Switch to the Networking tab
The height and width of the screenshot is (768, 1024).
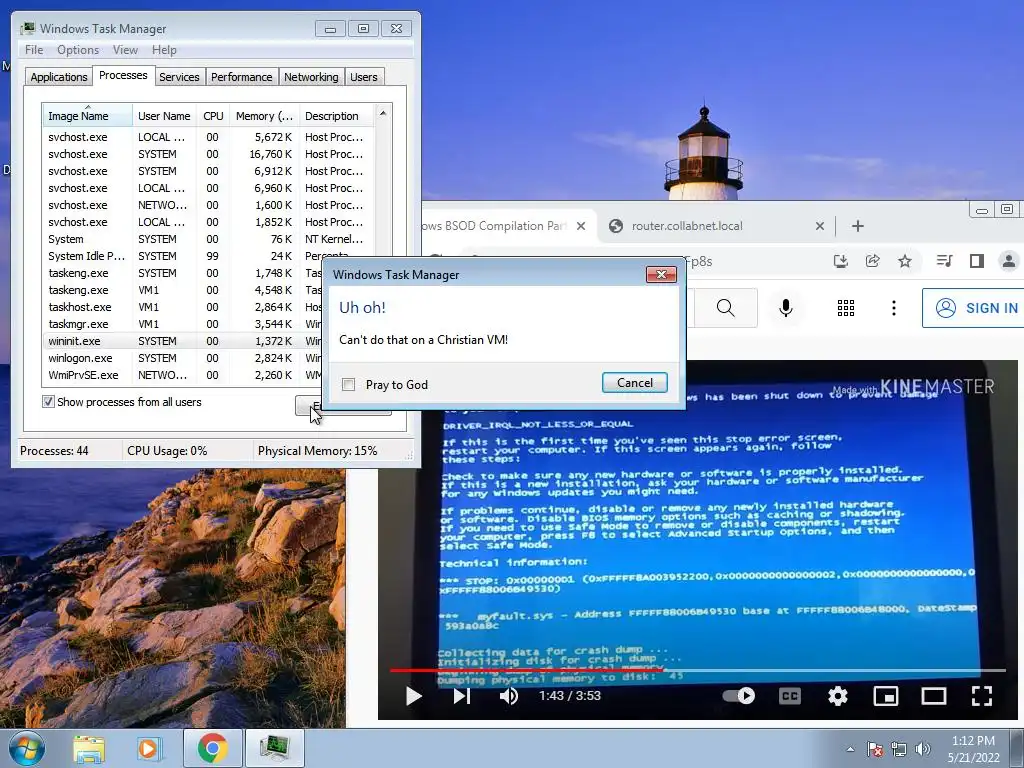tap(311, 77)
